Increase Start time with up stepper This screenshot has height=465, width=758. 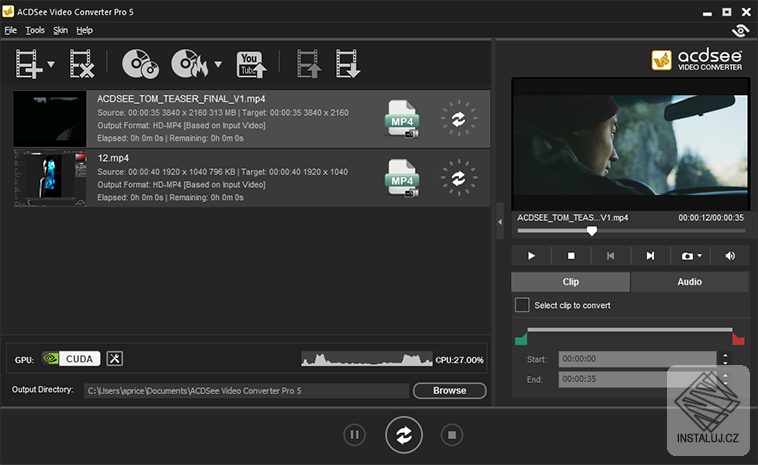[x=725, y=355]
